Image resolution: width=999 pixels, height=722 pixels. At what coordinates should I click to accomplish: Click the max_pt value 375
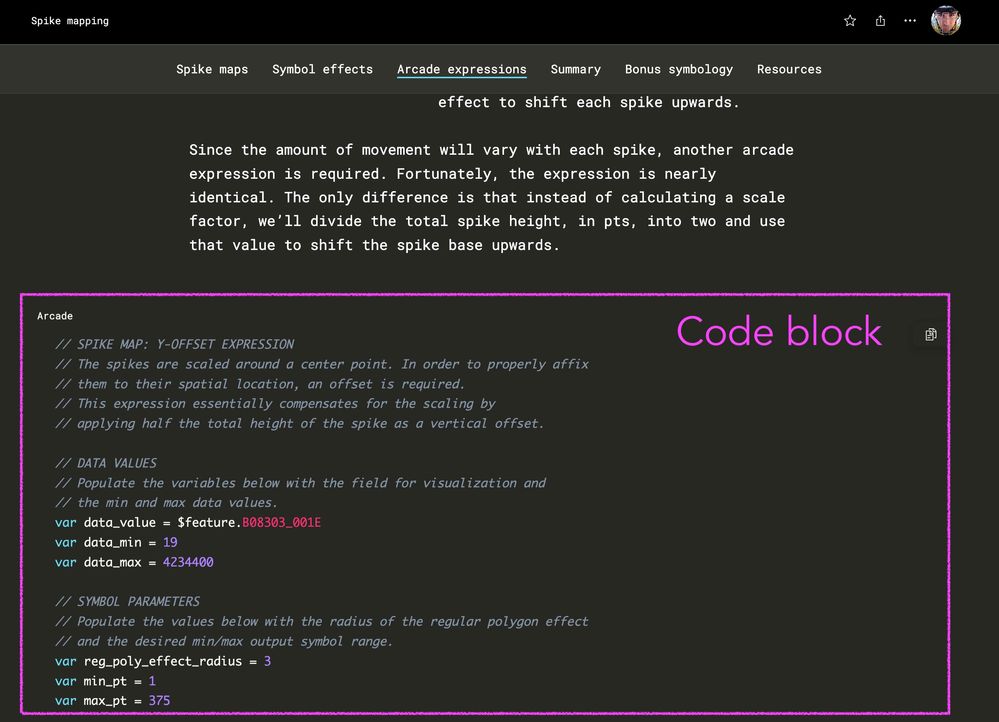pos(158,700)
